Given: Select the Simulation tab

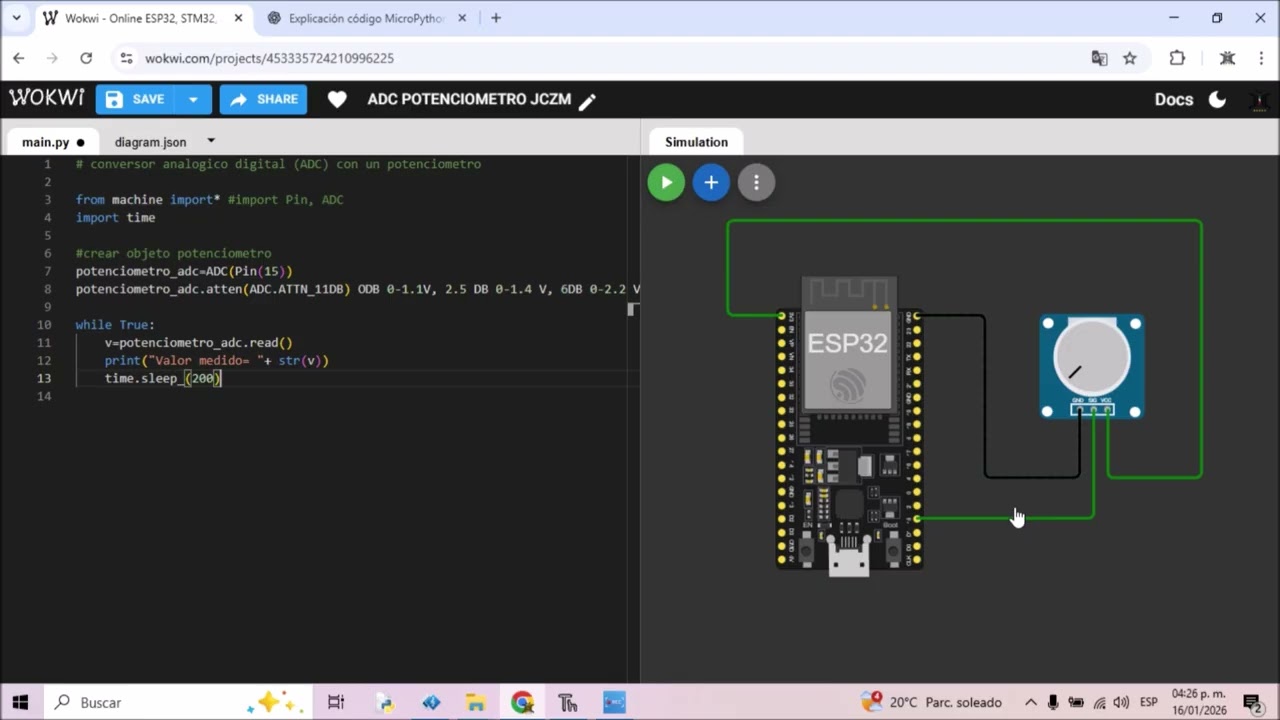Looking at the screenshot, I should 696,142.
